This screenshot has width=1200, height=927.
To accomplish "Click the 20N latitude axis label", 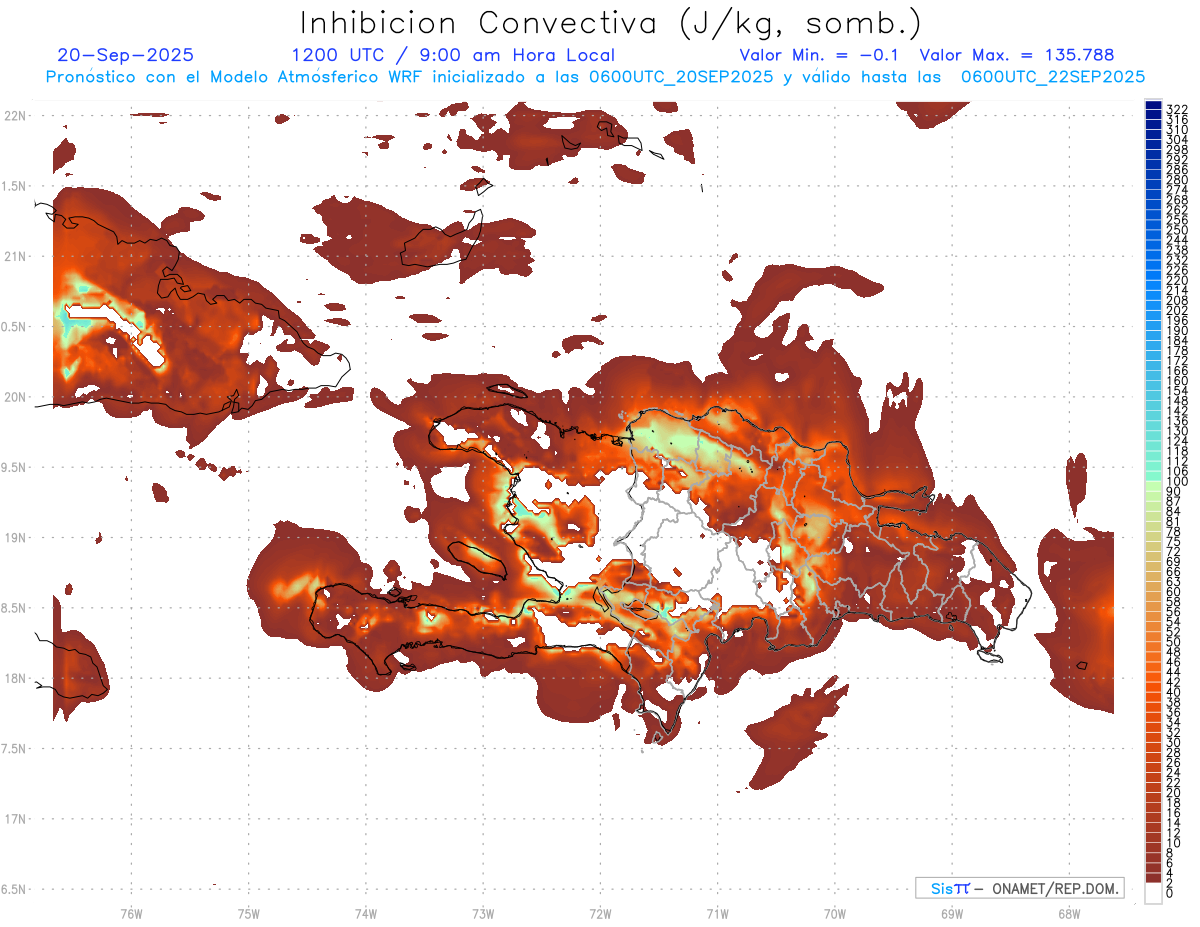I will pyautogui.click(x=15, y=397).
